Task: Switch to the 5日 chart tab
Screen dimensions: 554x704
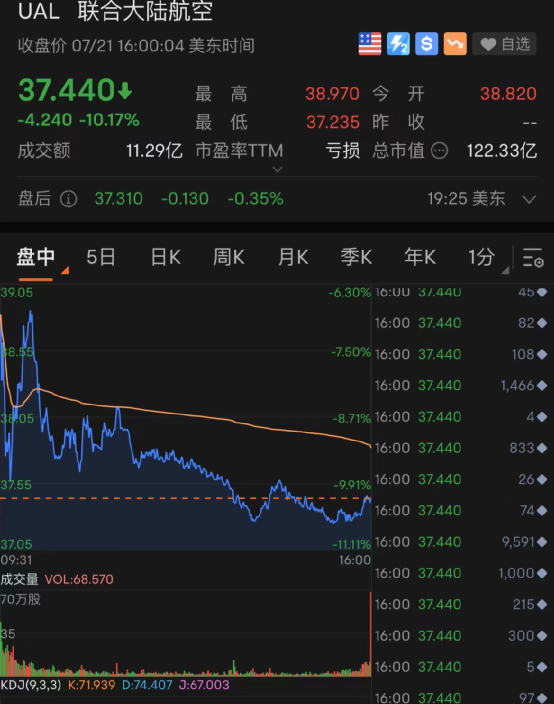Action: coord(101,257)
